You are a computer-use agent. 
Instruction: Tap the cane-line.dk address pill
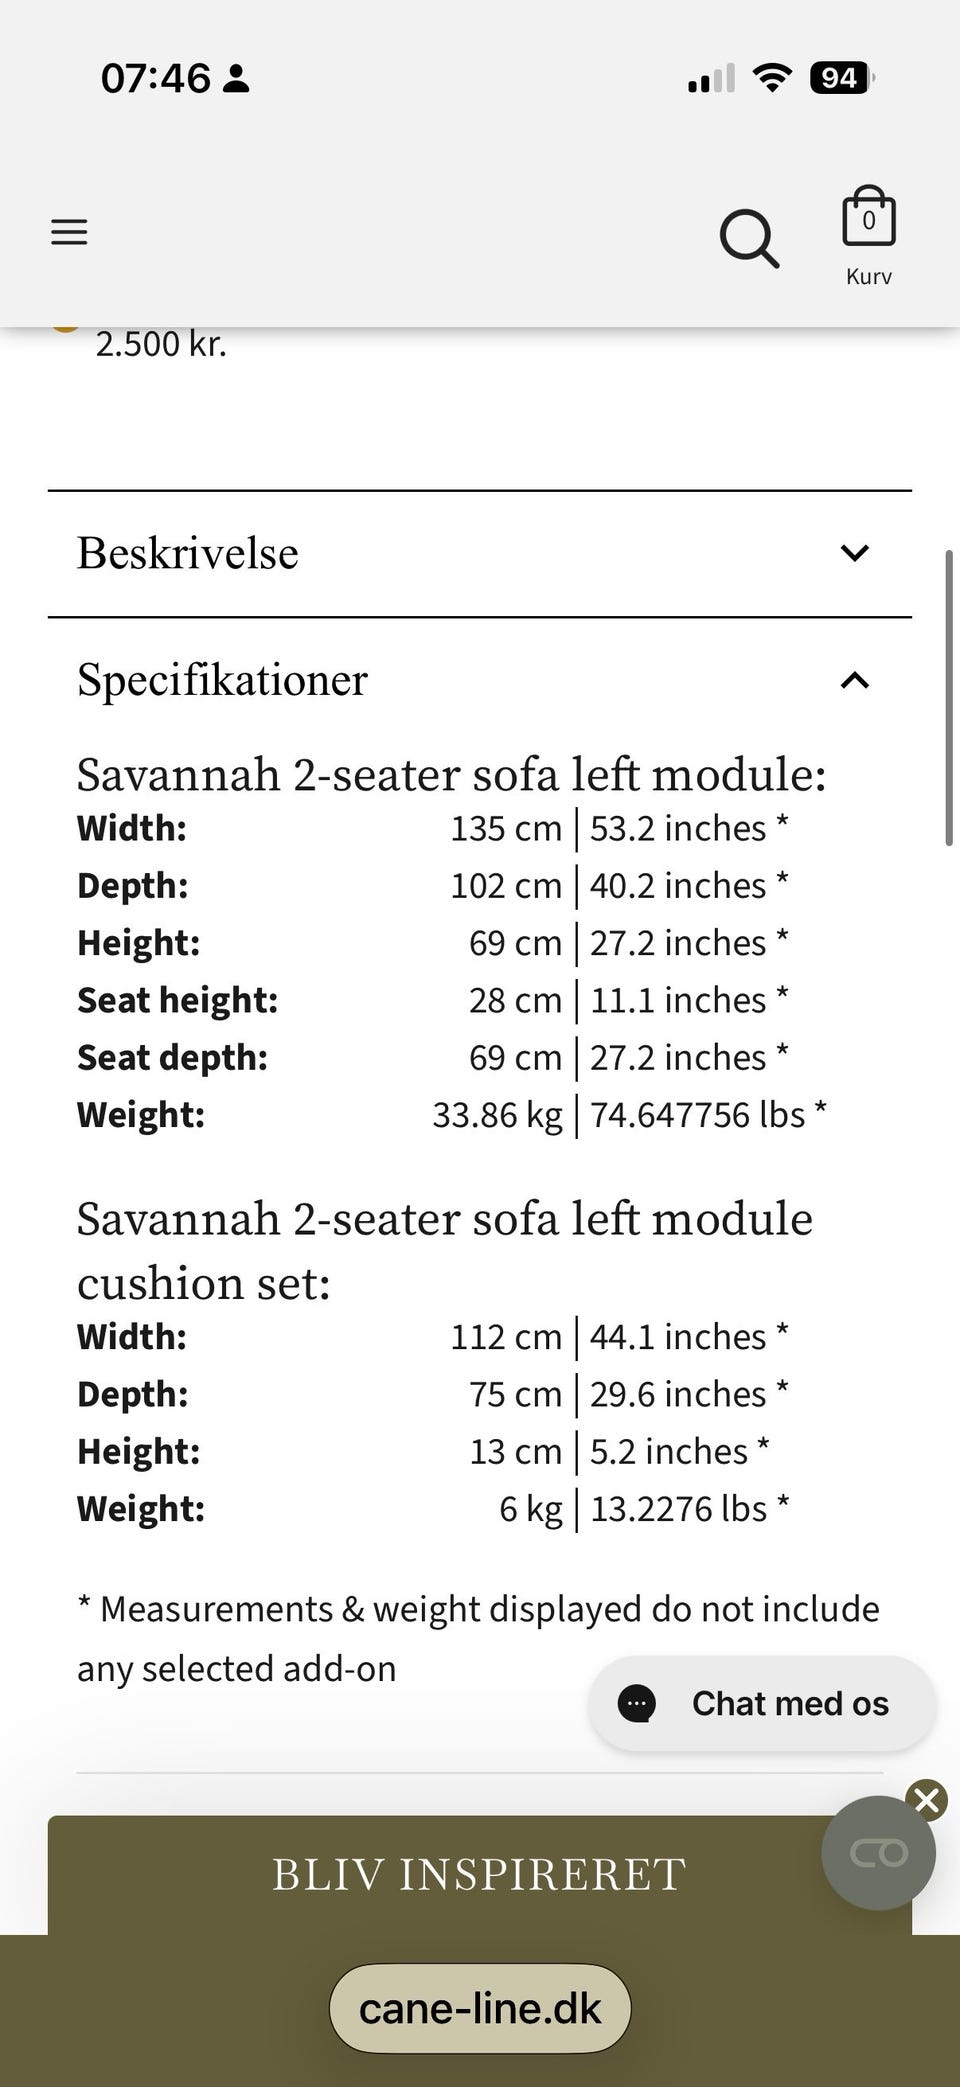(480, 2008)
